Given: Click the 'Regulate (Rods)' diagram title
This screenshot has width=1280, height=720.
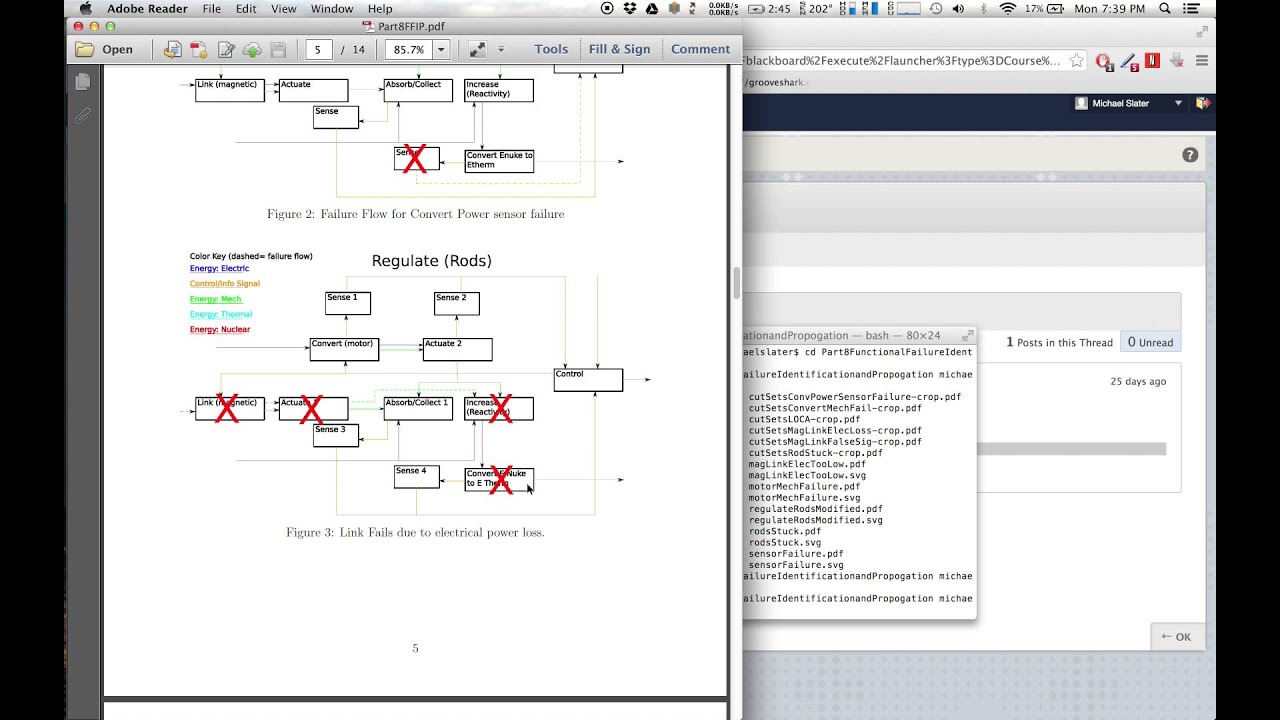Looking at the screenshot, I should point(432,261).
